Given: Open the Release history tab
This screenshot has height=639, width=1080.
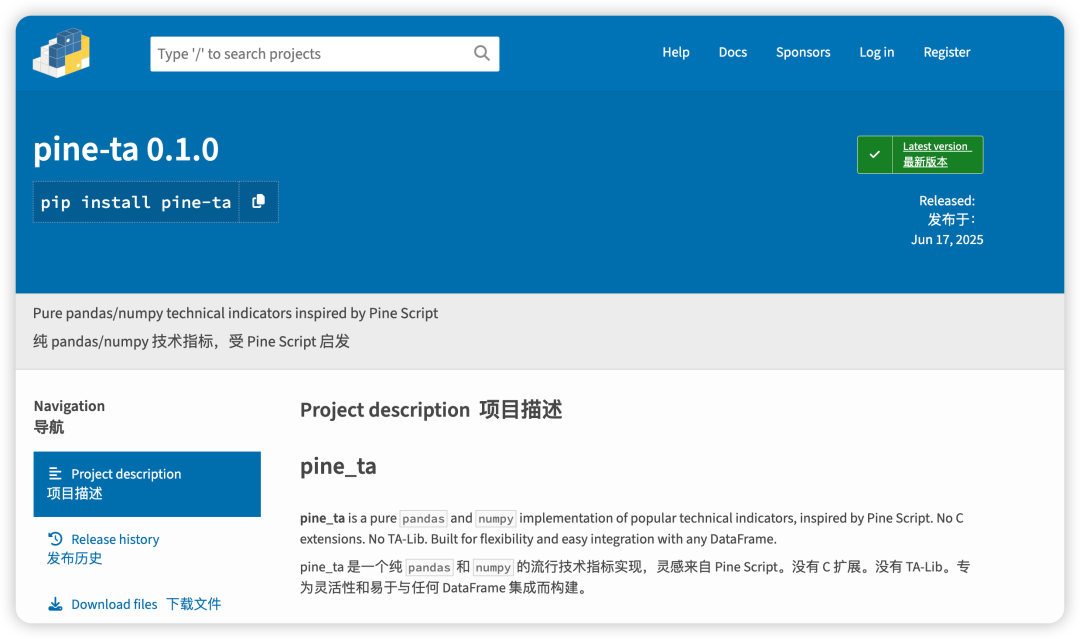Looking at the screenshot, I should pyautogui.click(x=103, y=548).
